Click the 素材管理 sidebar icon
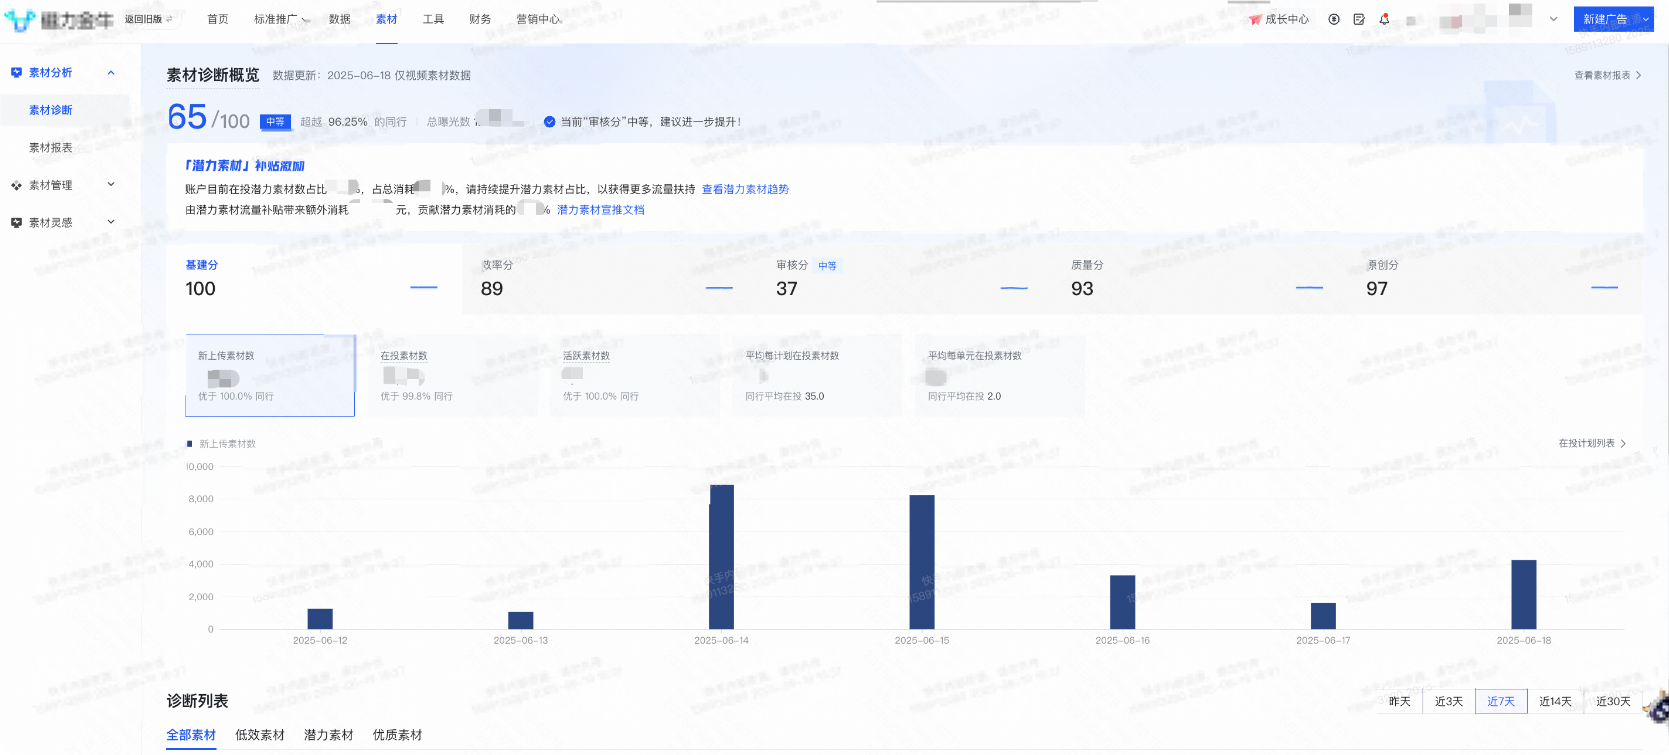 (x=16, y=185)
